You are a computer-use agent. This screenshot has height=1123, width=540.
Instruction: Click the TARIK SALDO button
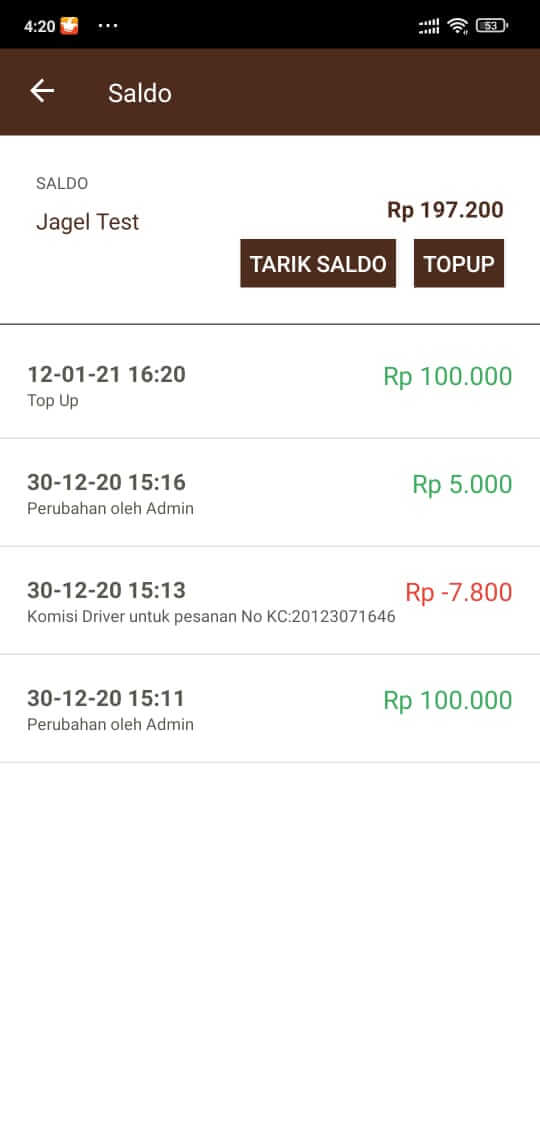(318, 264)
